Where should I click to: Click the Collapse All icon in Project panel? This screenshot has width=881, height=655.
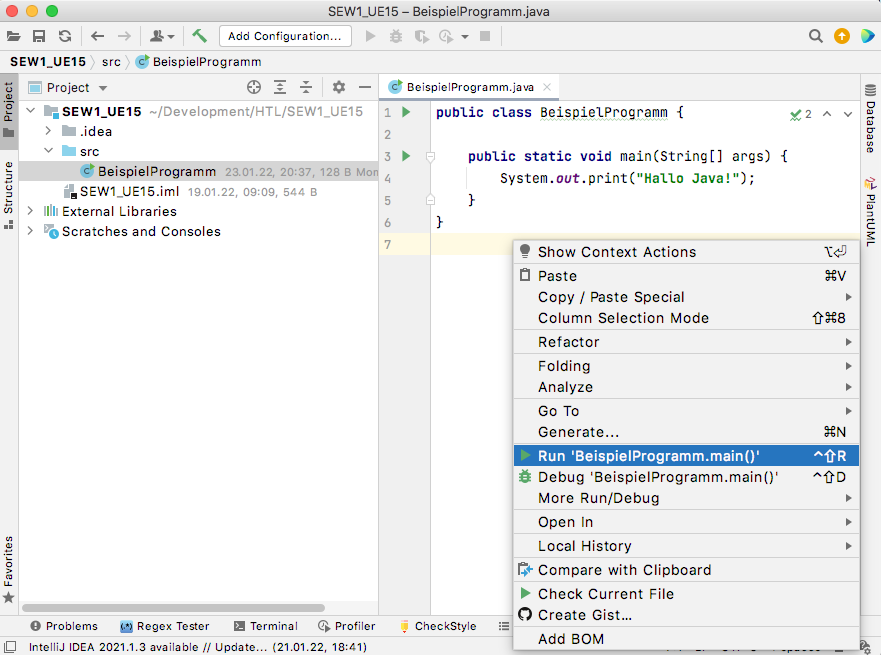pos(306,87)
